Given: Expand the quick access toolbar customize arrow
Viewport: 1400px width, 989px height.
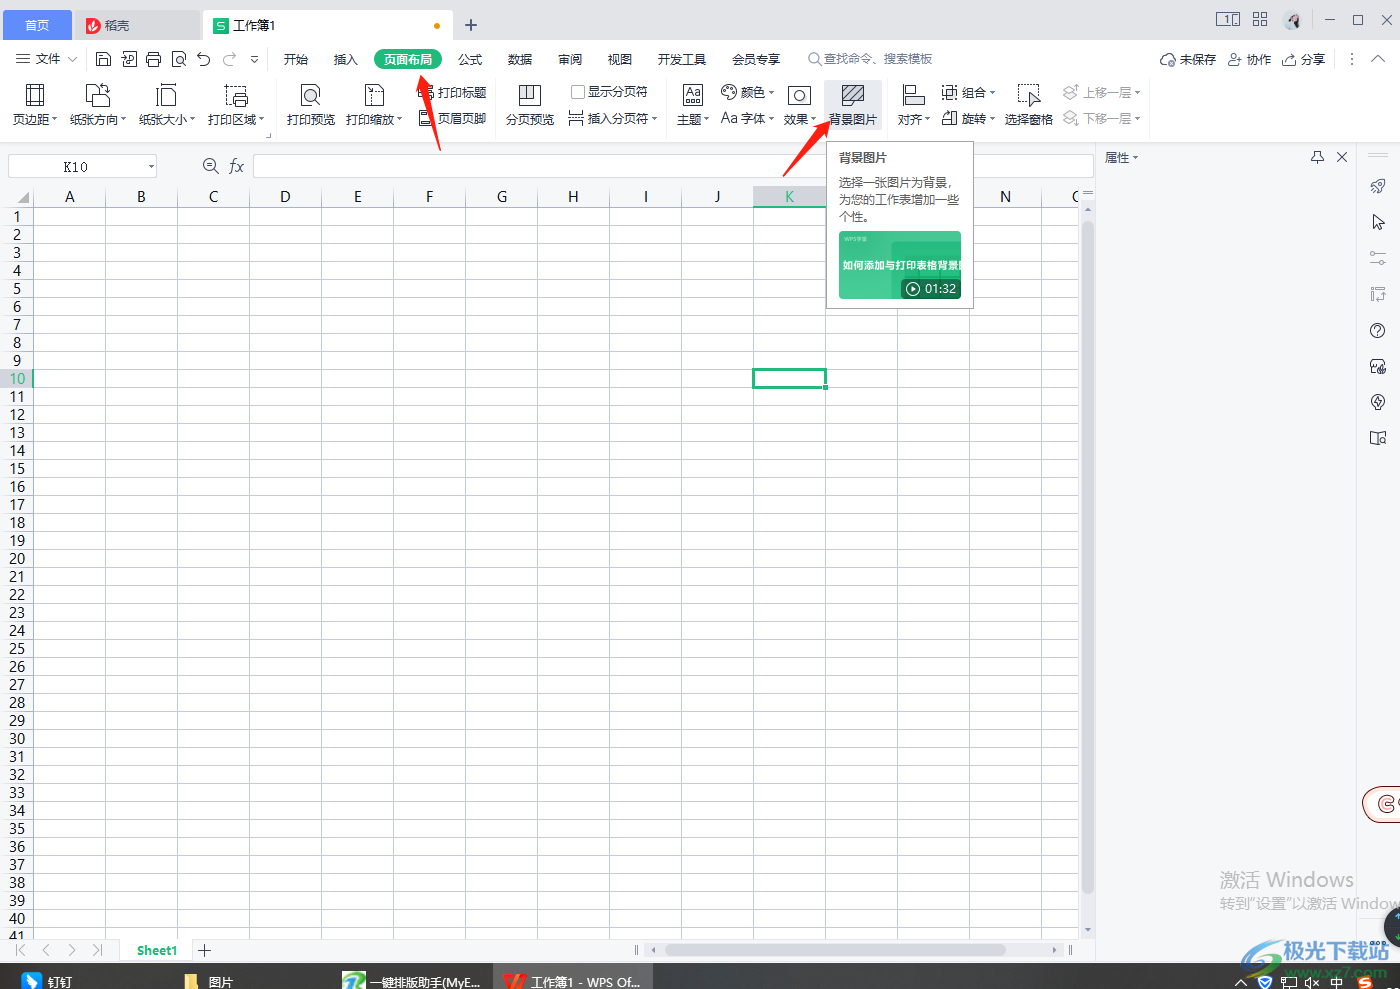Looking at the screenshot, I should point(254,59).
